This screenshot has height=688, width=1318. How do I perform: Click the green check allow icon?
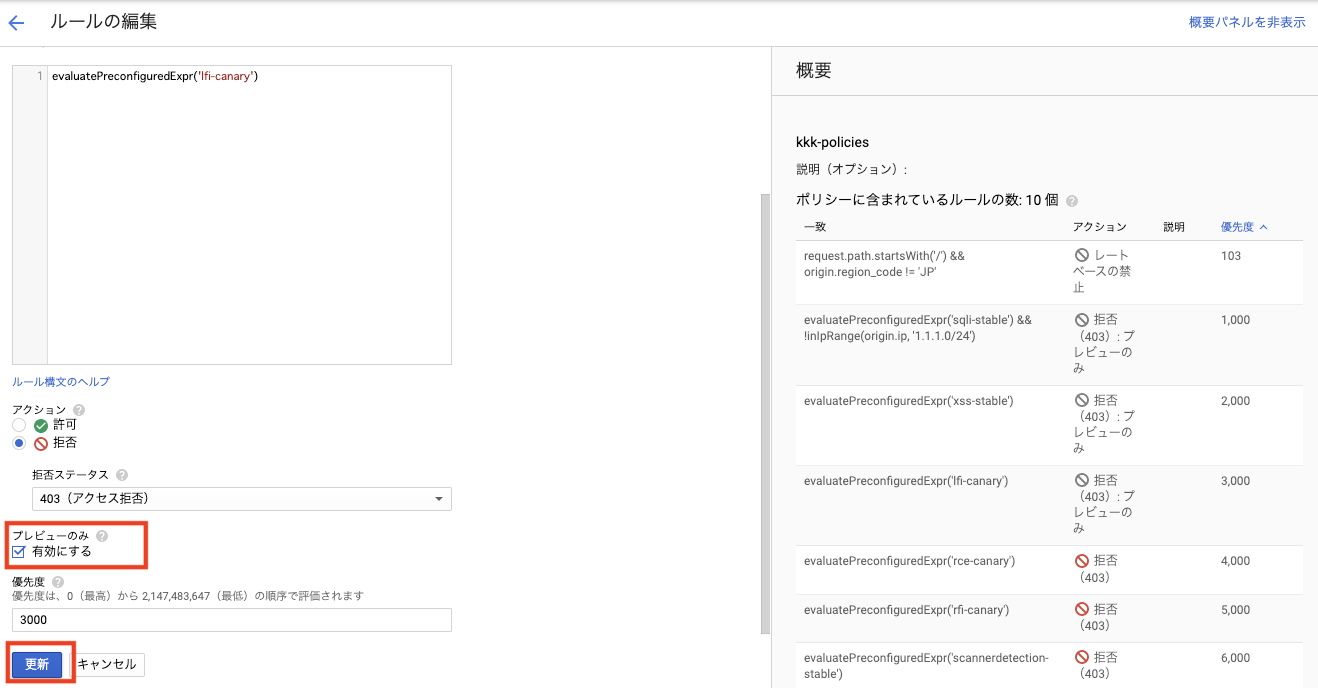click(x=41, y=425)
